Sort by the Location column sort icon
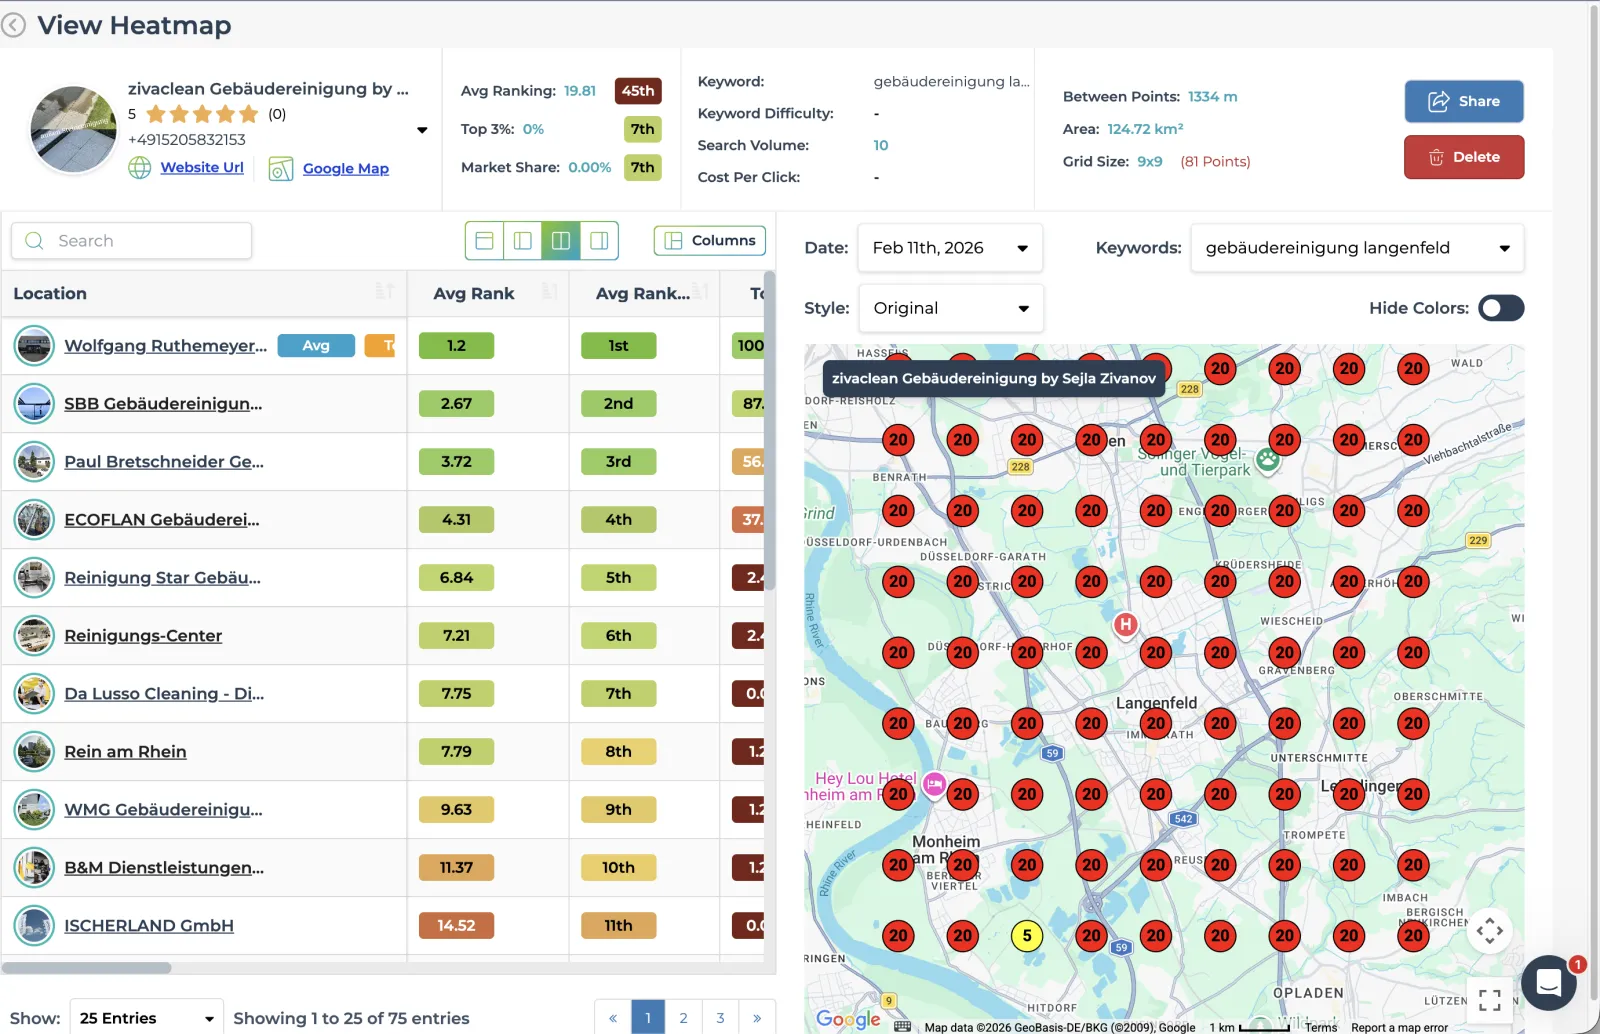The width and height of the screenshot is (1600, 1034). click(385, 292)
